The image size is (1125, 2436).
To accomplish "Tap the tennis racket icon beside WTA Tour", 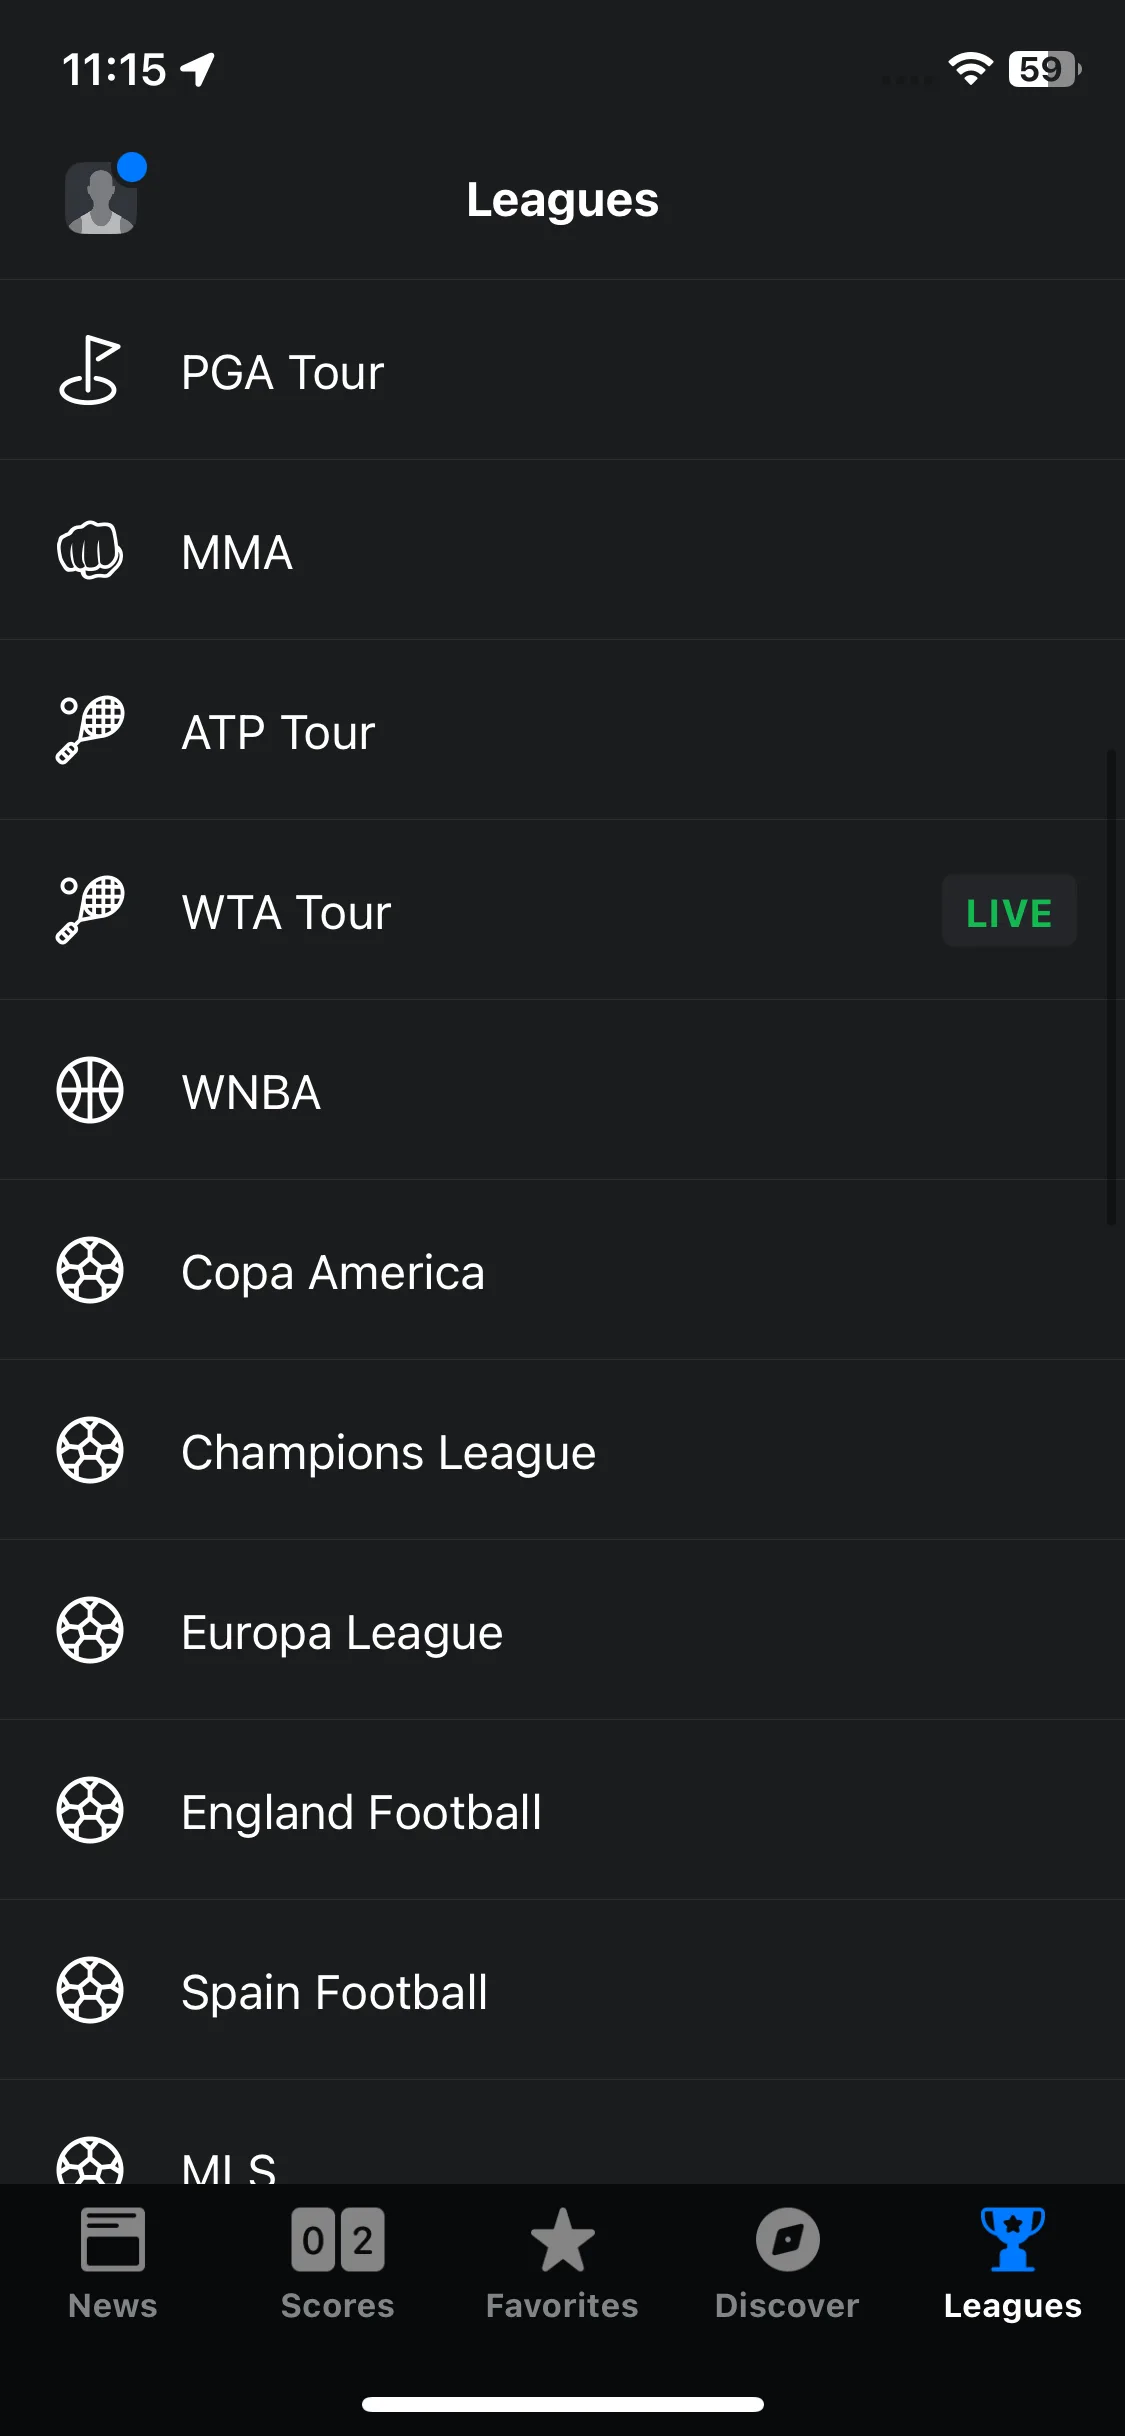I will 90,910.
